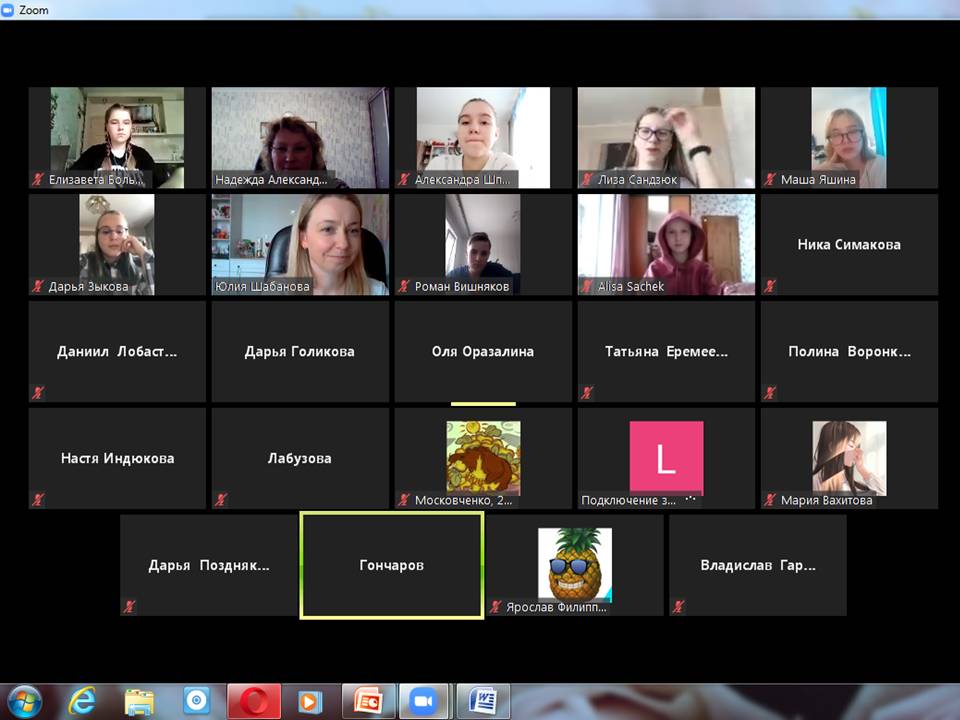The height and width of the screenshot is (720, 960).
Task: Open Microsoft Word from the taskbar
Action: pos(483,701)
